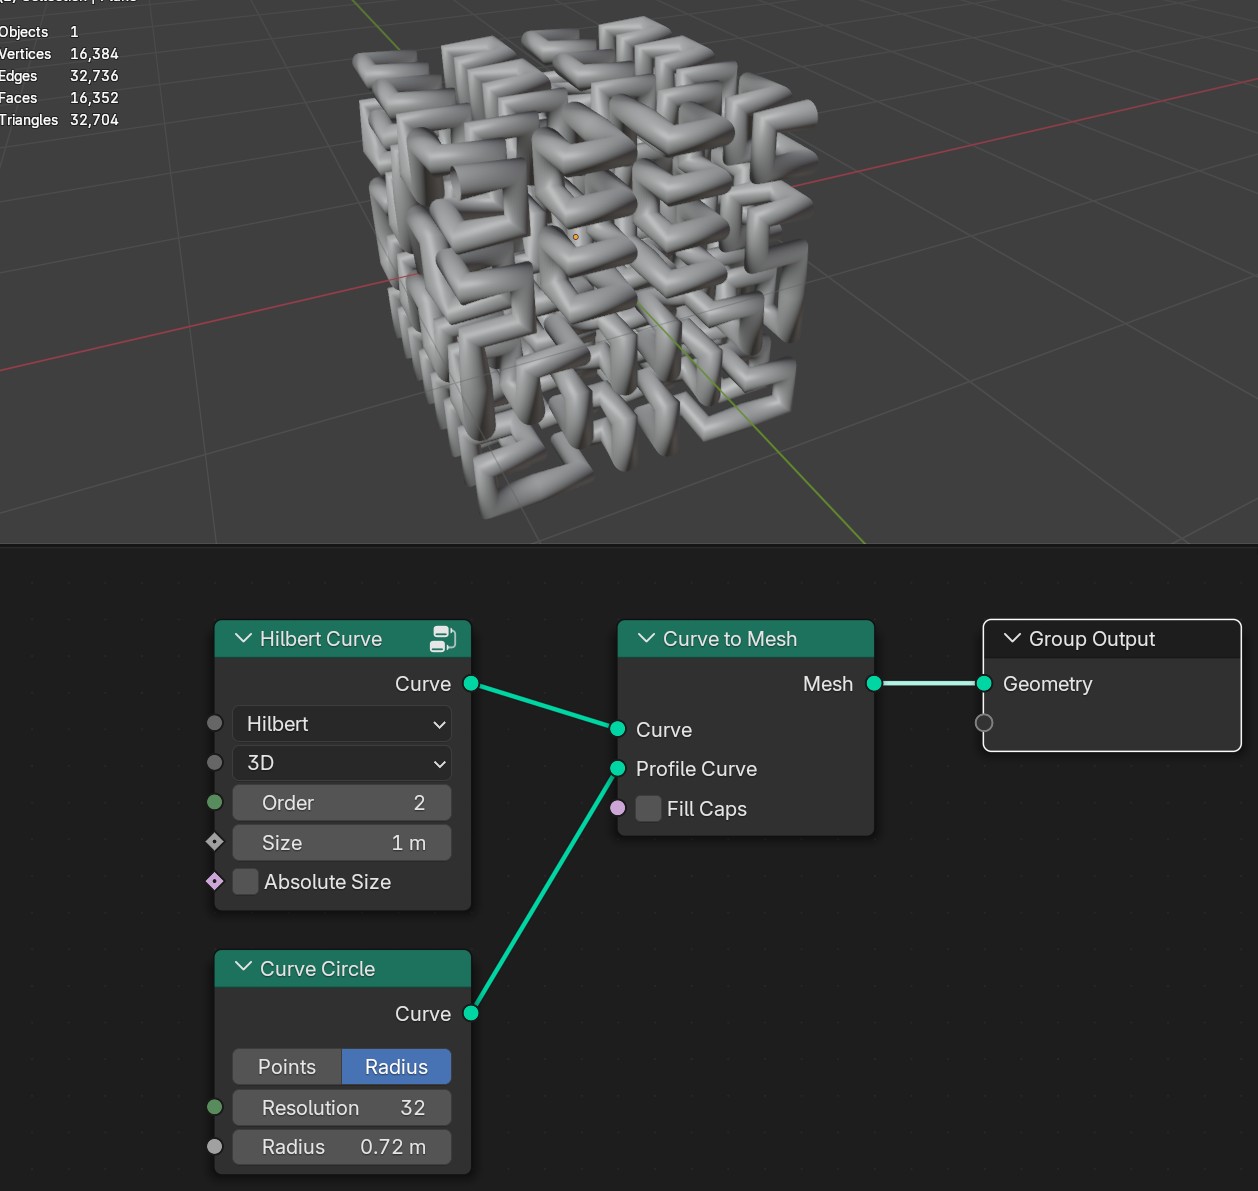Click the Absolute Size diamond socket

[214, 881]
